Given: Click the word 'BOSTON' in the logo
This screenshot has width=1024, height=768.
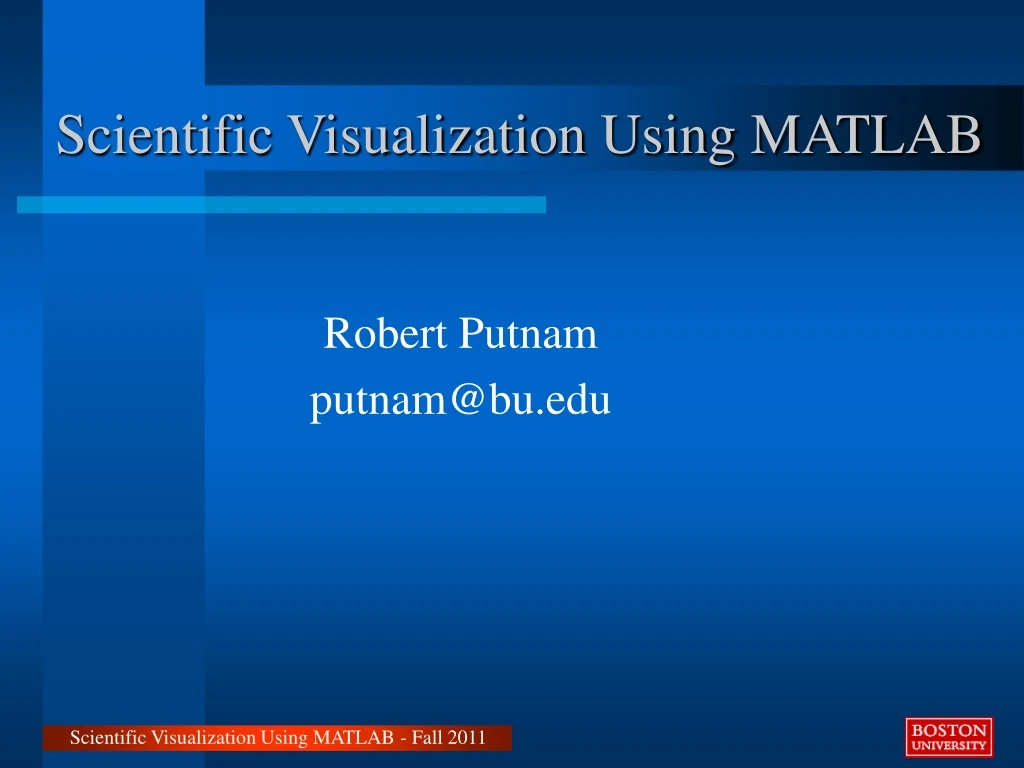Looking at the screenshot, I should pos(948,730).
